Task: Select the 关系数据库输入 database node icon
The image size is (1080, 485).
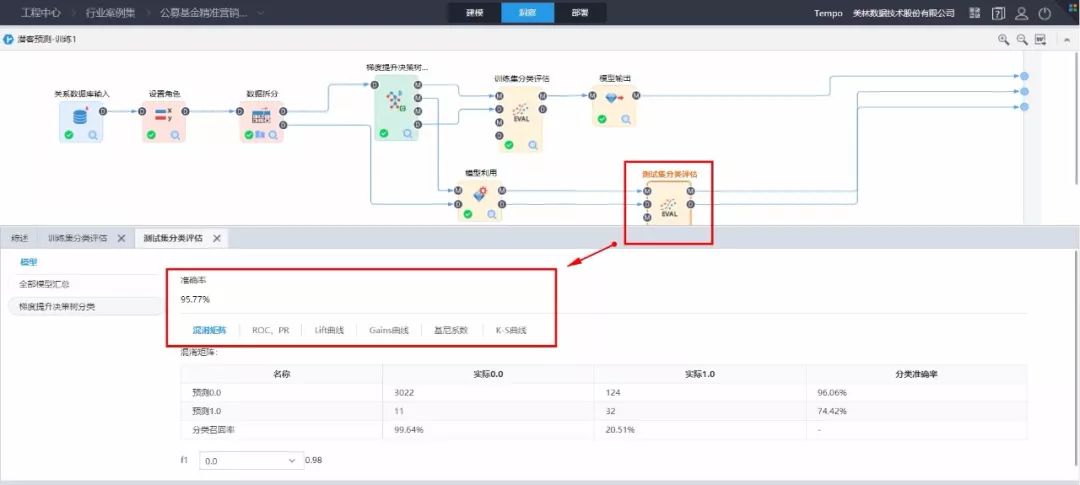Action: [x=81, y=115]
